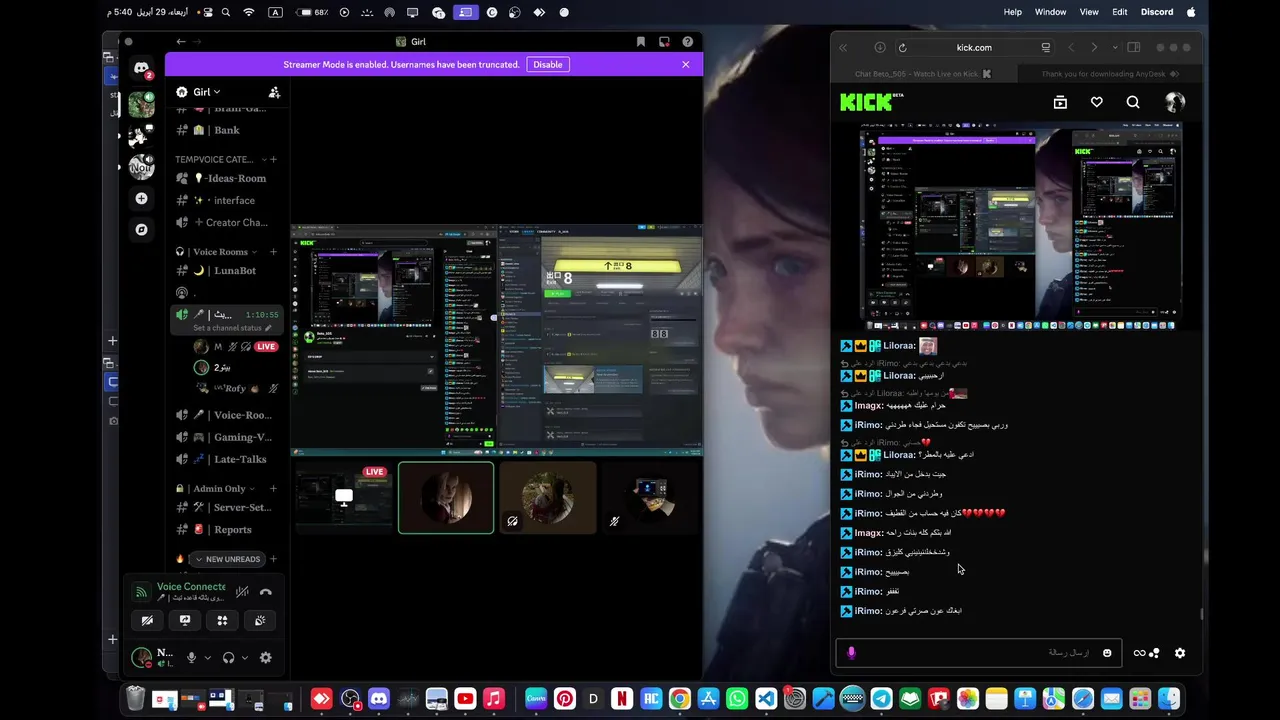
Task: Toggle camera off icon in voice panel
Action: tap(147, 620)
